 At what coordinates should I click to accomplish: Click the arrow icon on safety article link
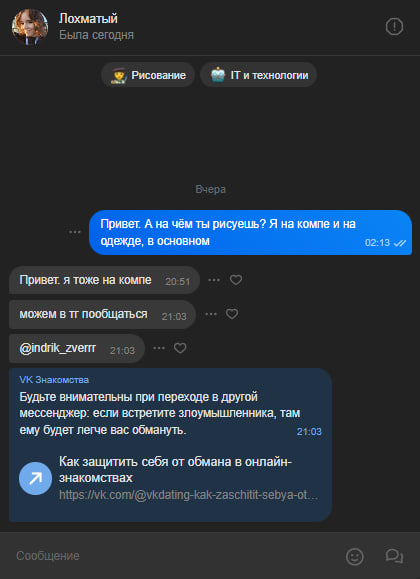(35, 478)
